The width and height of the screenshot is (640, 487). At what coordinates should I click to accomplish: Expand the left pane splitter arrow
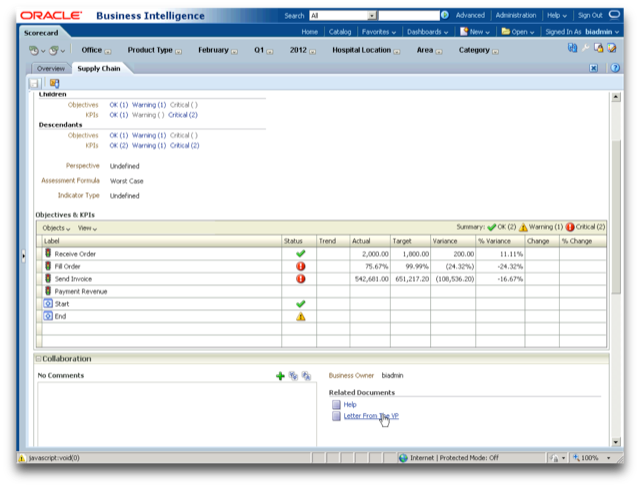23,256
